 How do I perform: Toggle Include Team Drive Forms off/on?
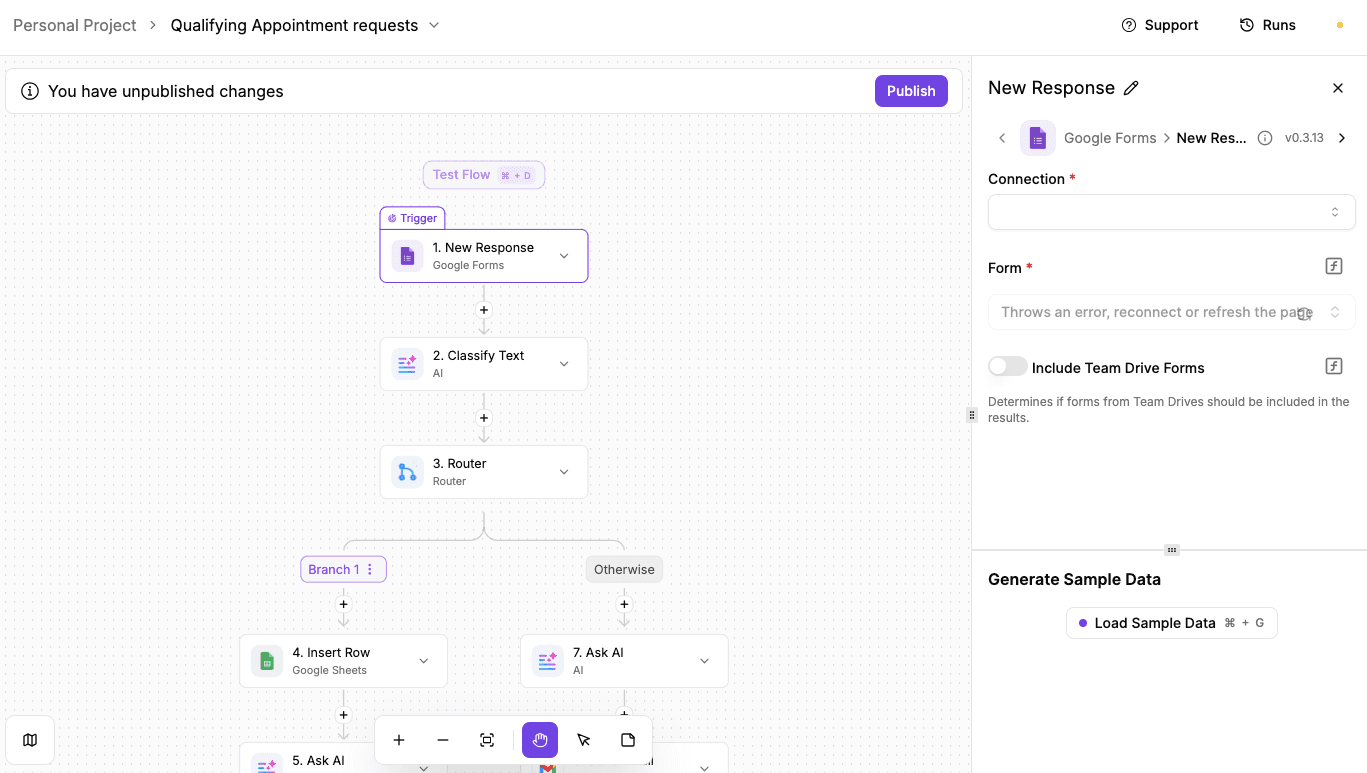tap(1007, 366)
